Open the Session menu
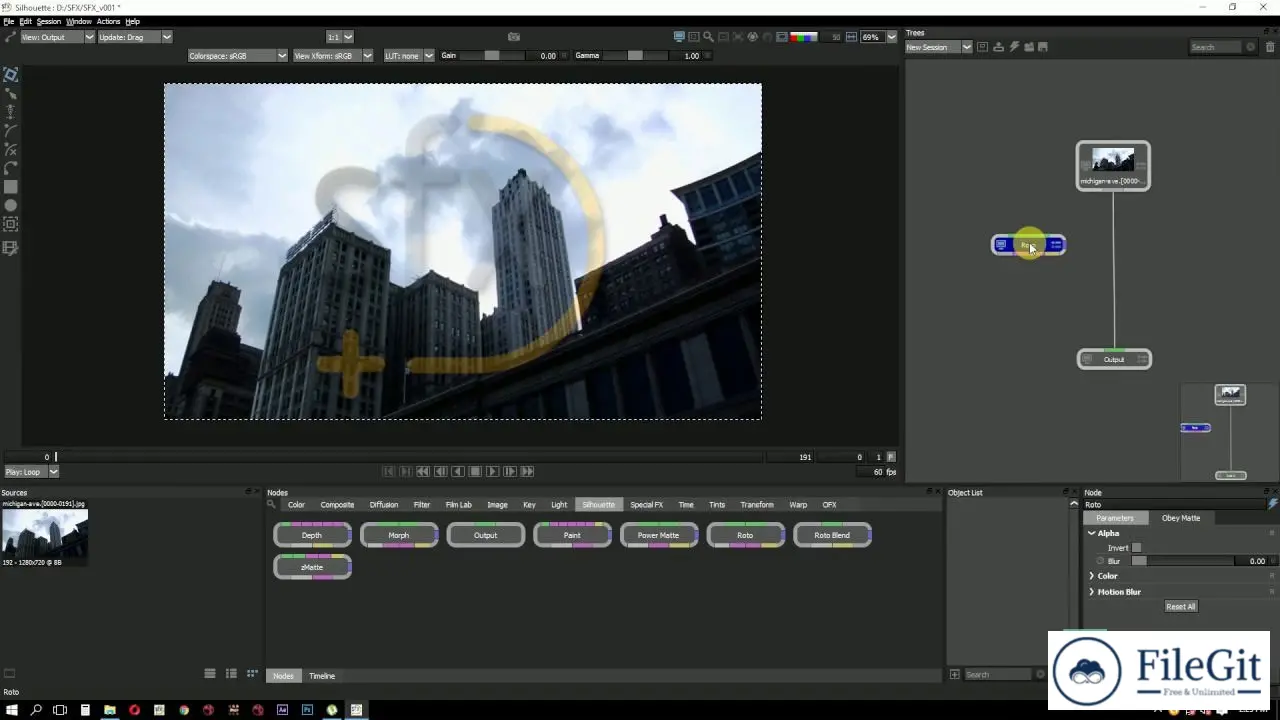The image size is (1280, 720). pyautogui.click(x=49, y=21)
